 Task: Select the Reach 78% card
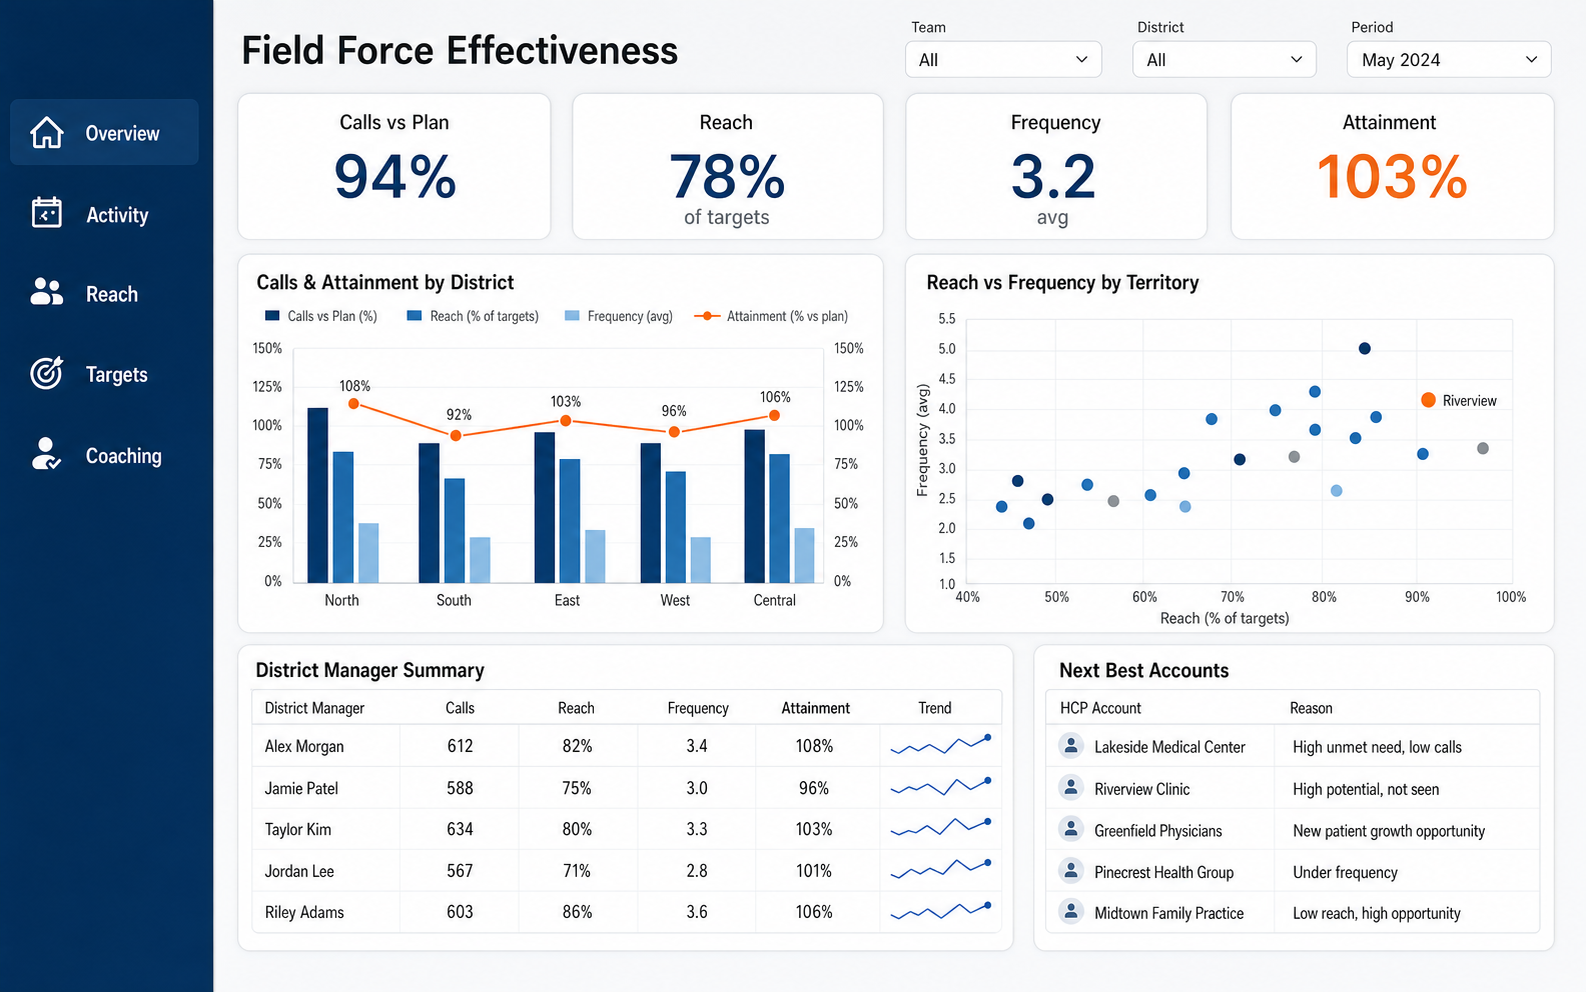727,166
